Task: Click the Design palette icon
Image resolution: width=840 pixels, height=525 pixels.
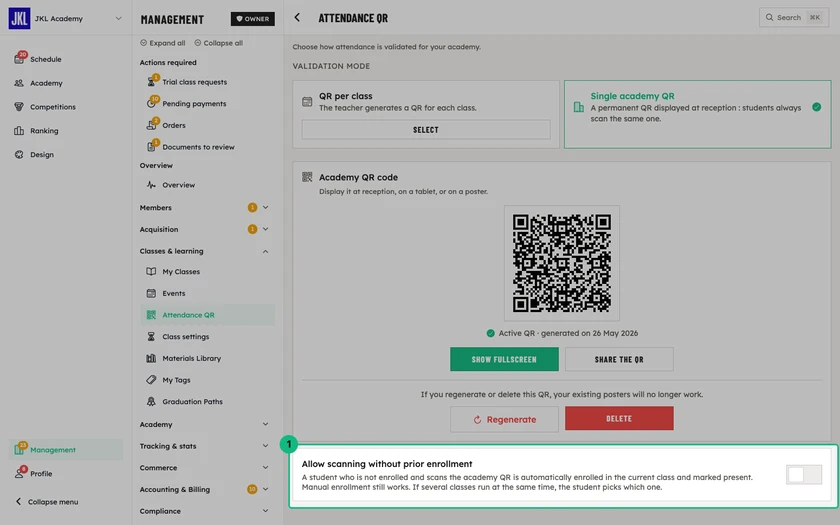Action: click(19, 154)
